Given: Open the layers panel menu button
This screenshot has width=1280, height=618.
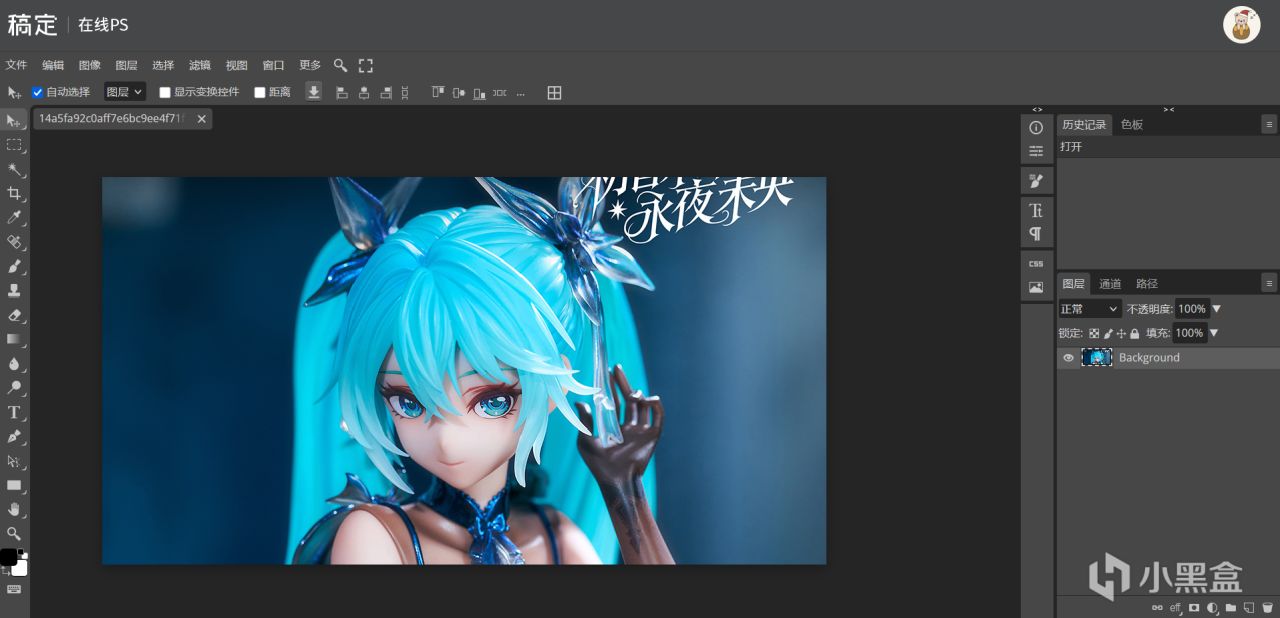Looking at the screenshot, I should point(1269,283).
